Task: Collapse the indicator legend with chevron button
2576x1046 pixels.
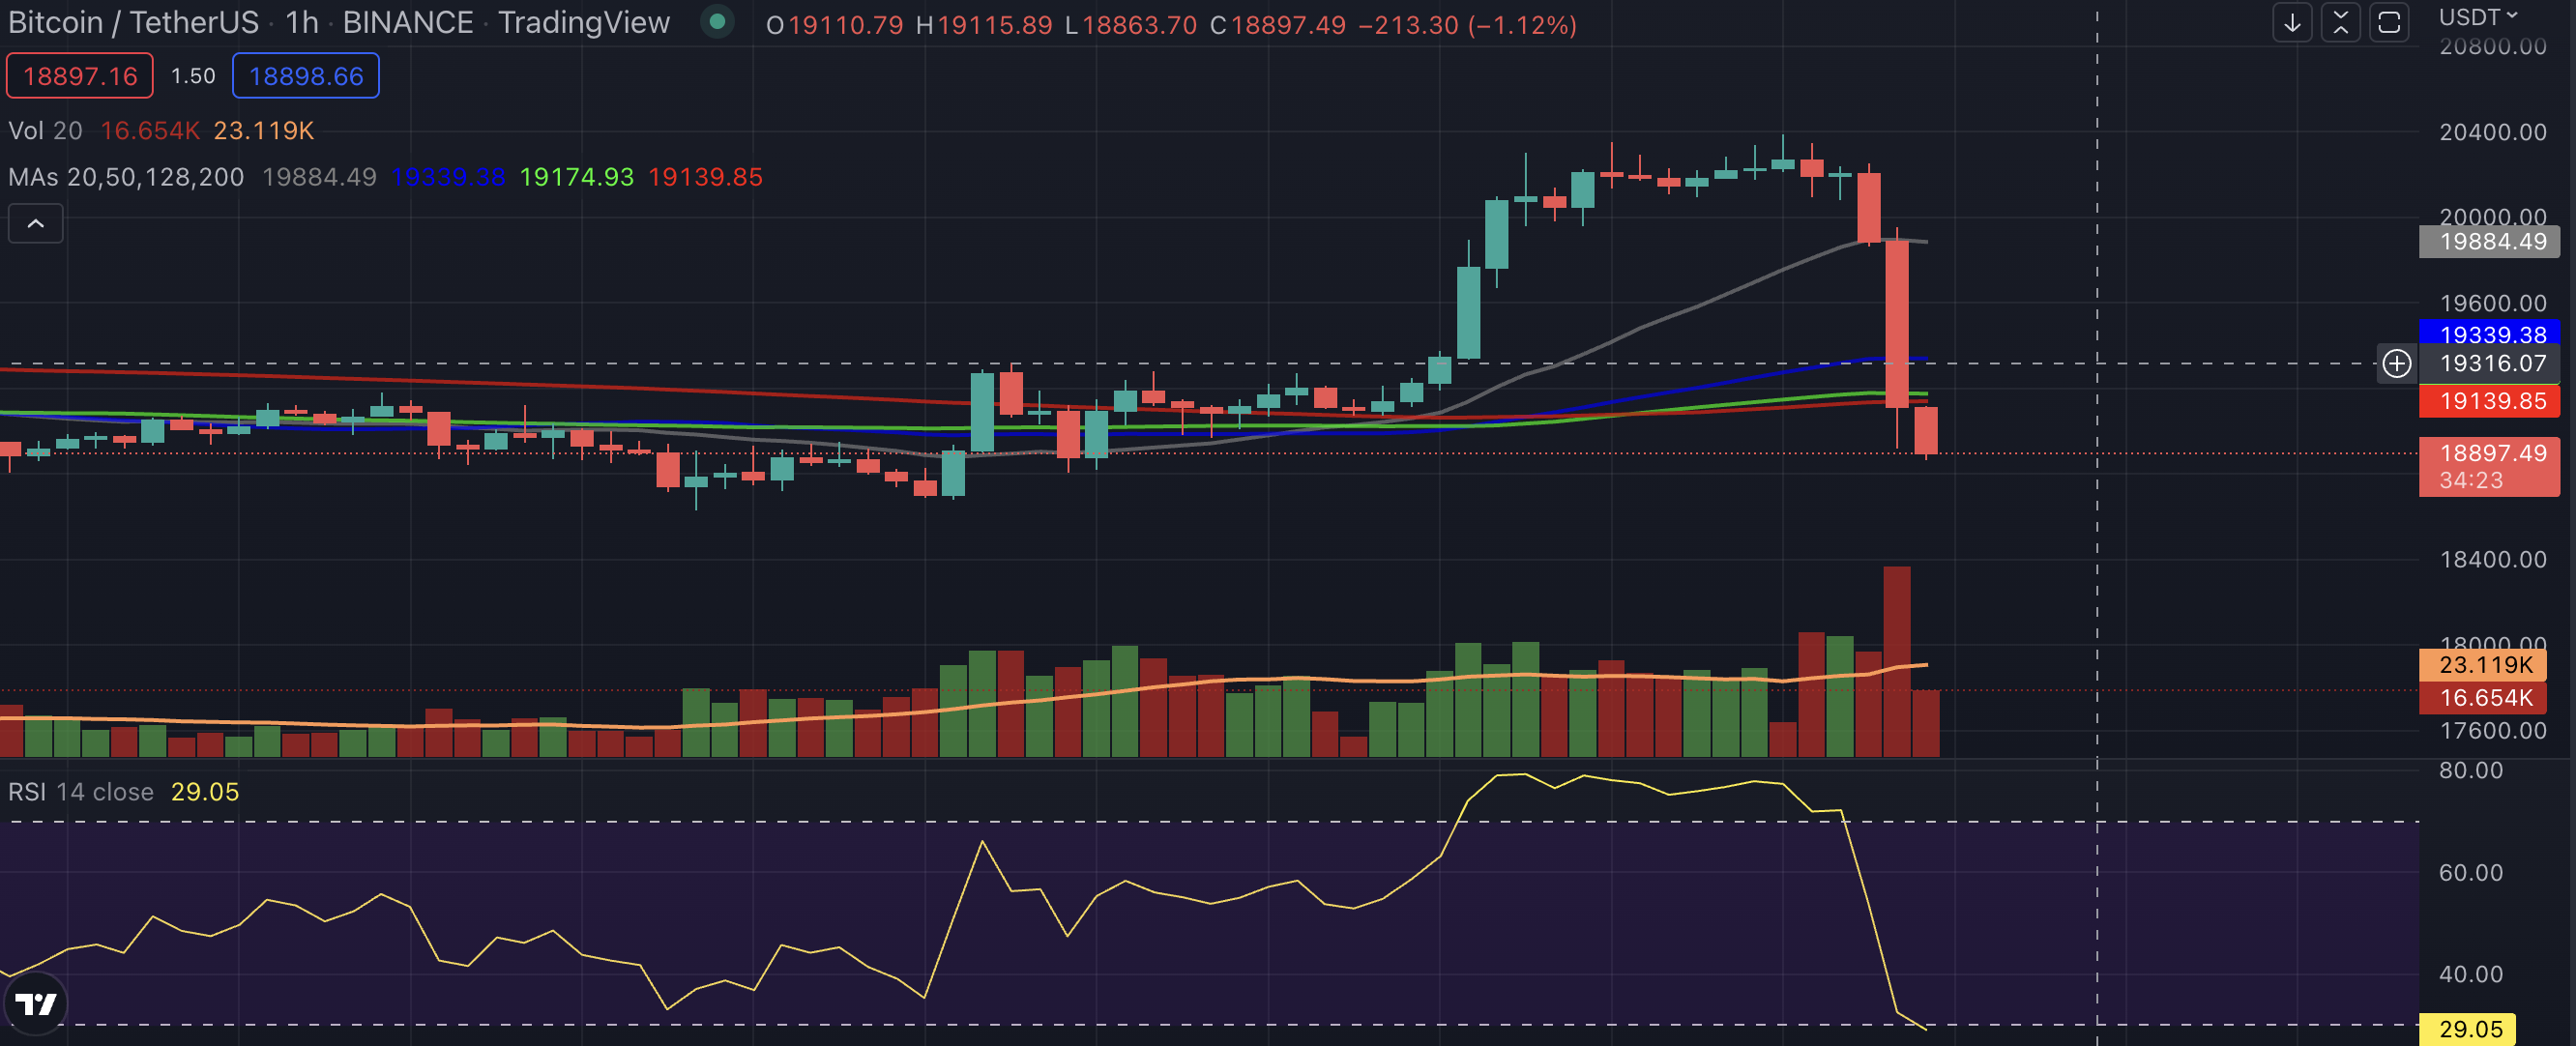Action: (36, 223)
